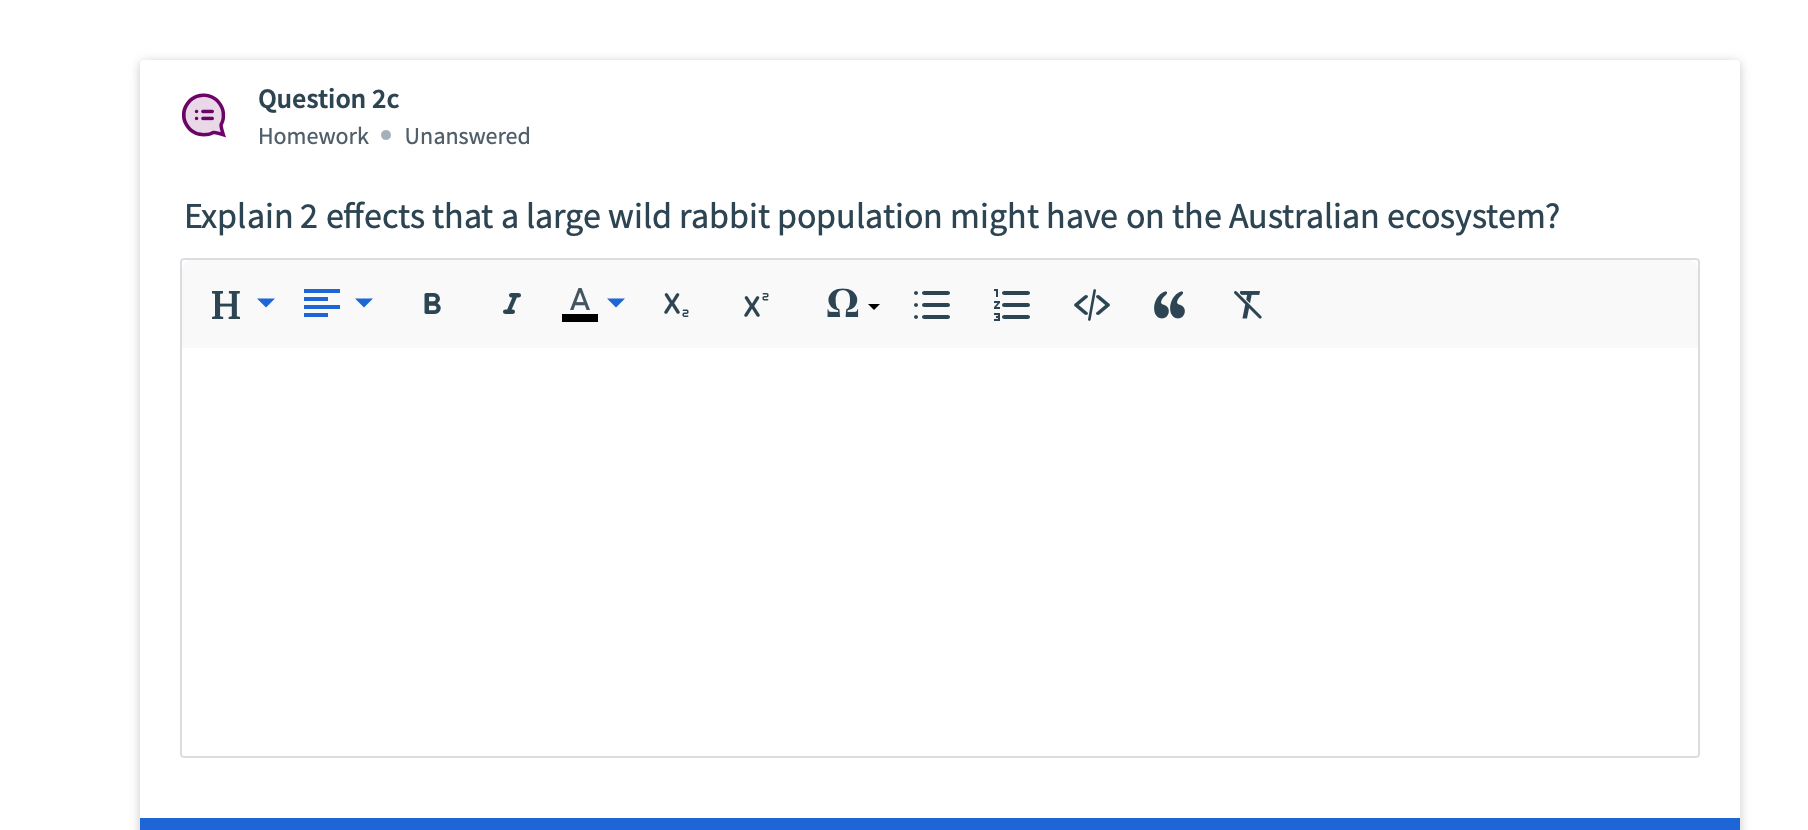Image resolution: width=1808 pixels, height=830 pixels.
Task: Click the Unanswered status label
Action: click(x=467, y=136)
